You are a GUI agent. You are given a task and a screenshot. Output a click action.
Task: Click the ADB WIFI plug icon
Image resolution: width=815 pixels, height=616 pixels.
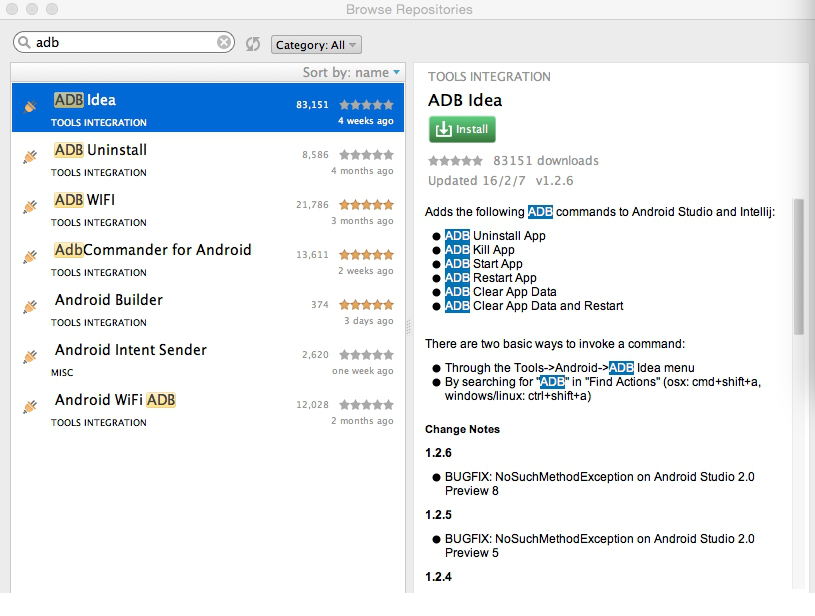tap(30, 206)
